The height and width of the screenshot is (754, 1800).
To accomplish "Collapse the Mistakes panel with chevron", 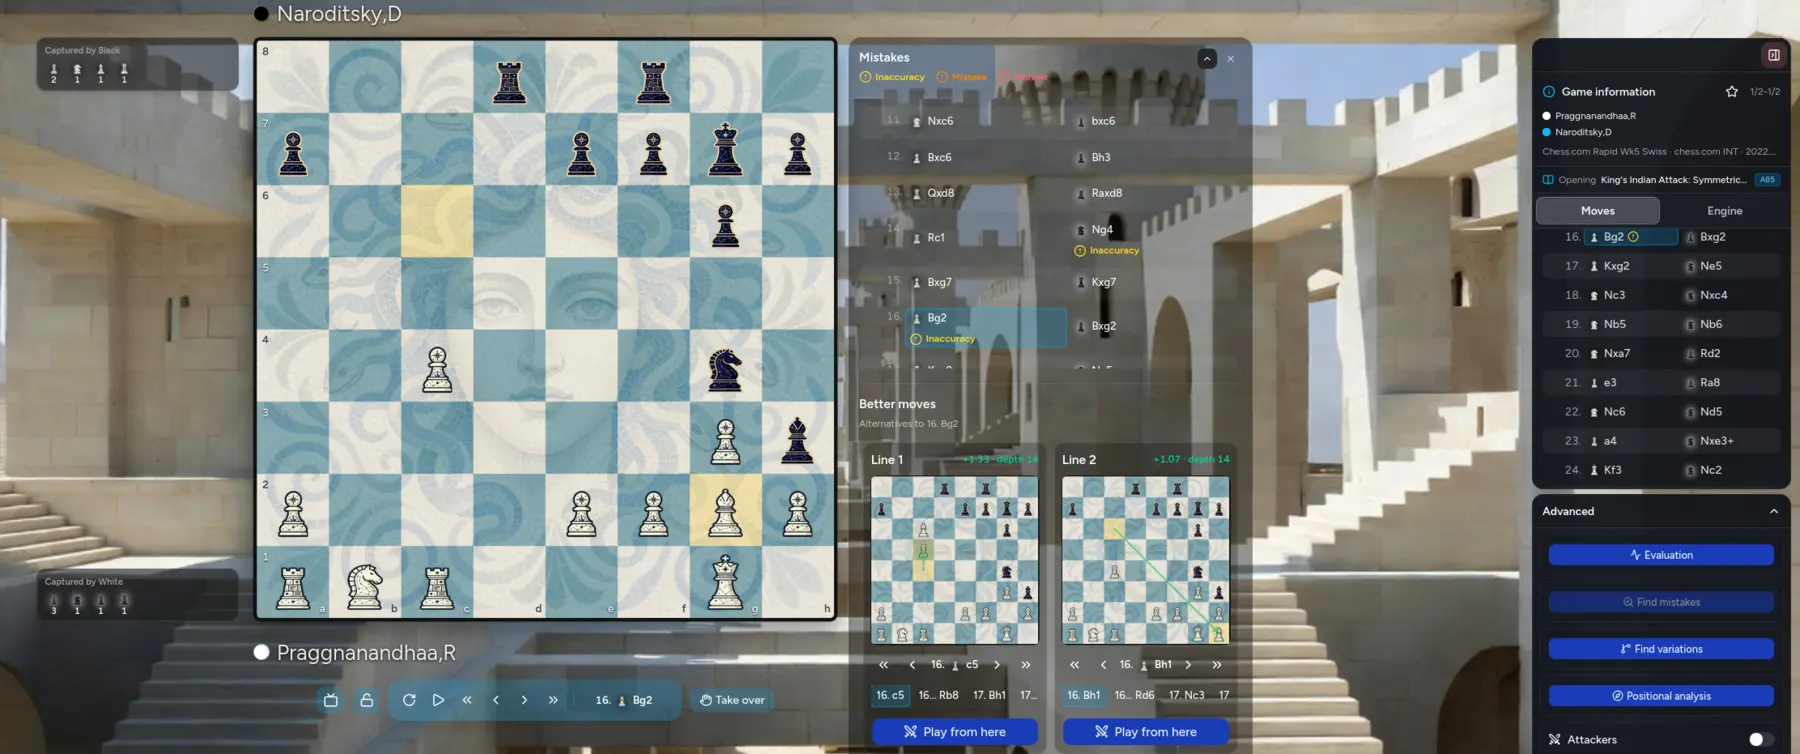I will click(x=1207, y=59).
